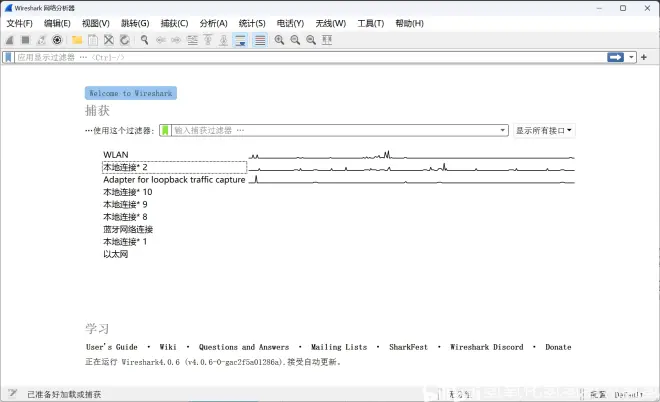Select interface 本地连接* 1
Viewport: 660px width, 402px height.
pos(125,242)
